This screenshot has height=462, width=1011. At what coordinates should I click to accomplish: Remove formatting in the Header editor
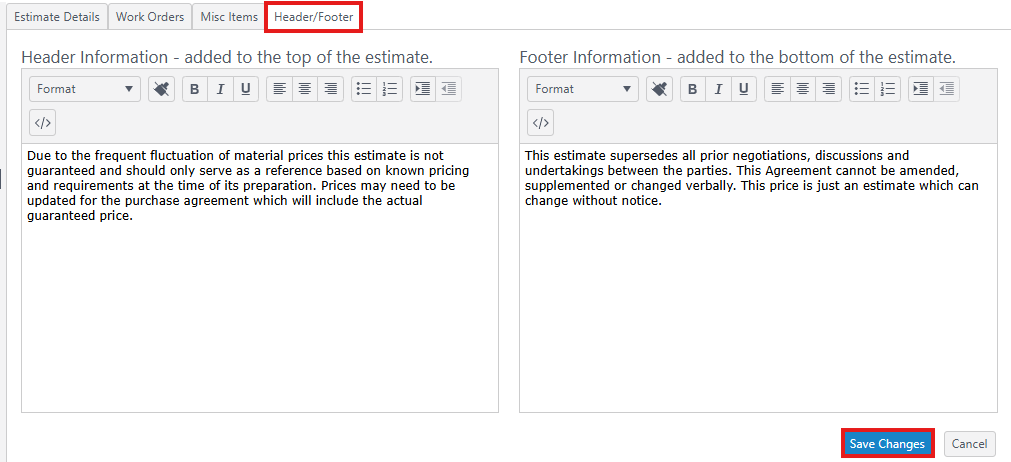(x=161, y=89)
